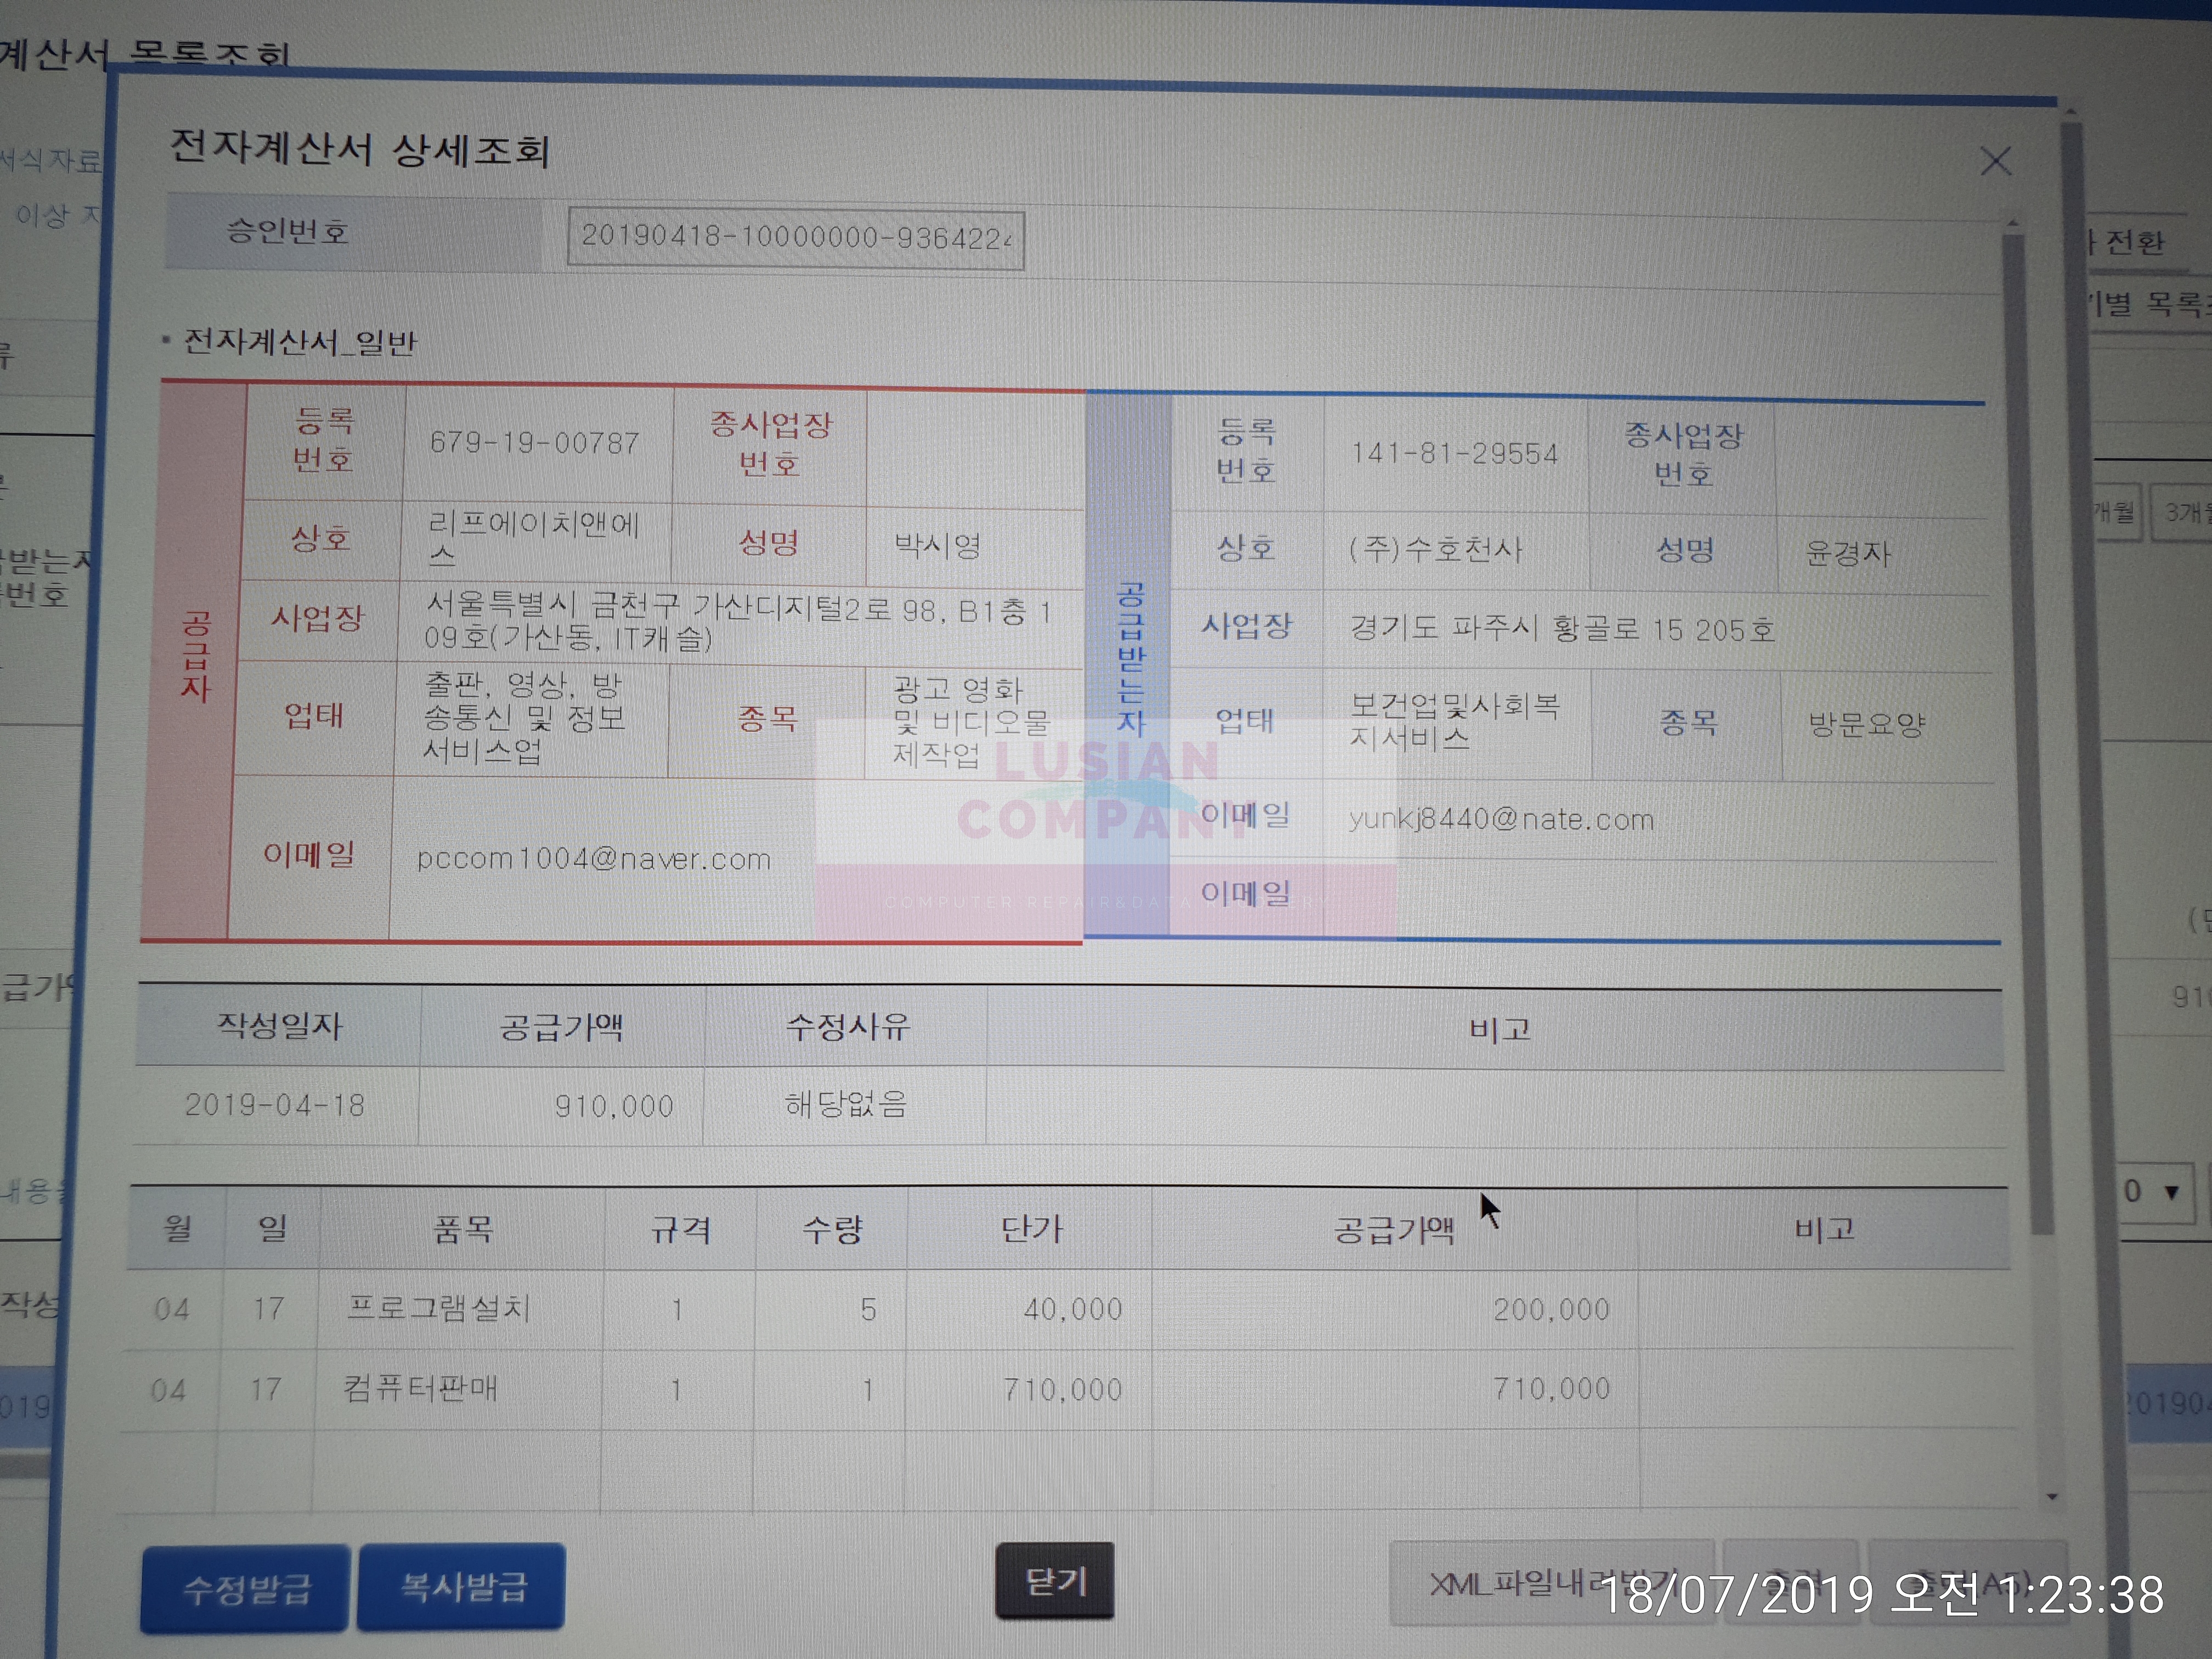Click the inner scrollbar up arrow
Screen dimensions: 2212x1659
point(2013,223)
